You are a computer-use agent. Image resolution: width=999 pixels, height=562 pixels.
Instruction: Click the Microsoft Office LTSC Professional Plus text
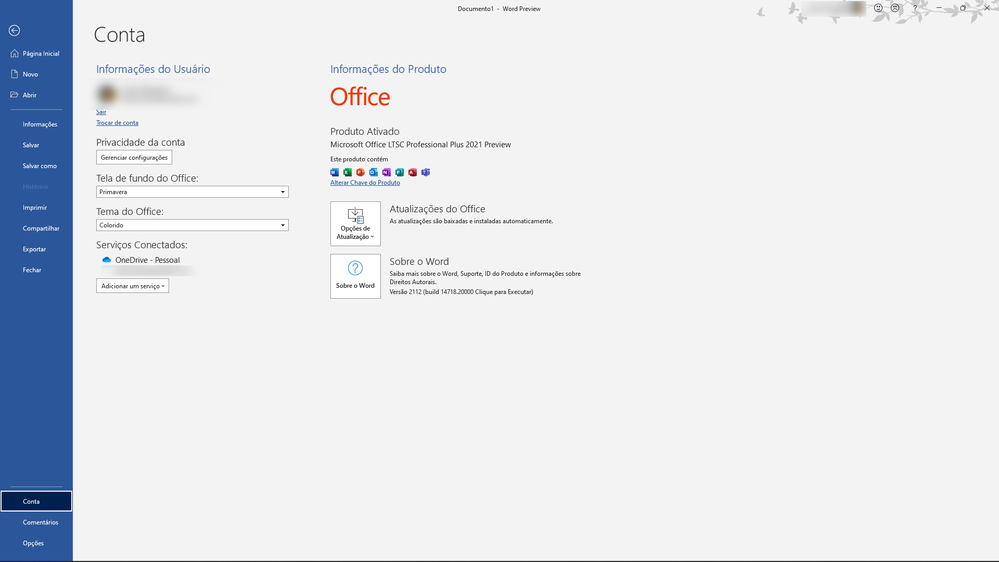pos(420,145)
